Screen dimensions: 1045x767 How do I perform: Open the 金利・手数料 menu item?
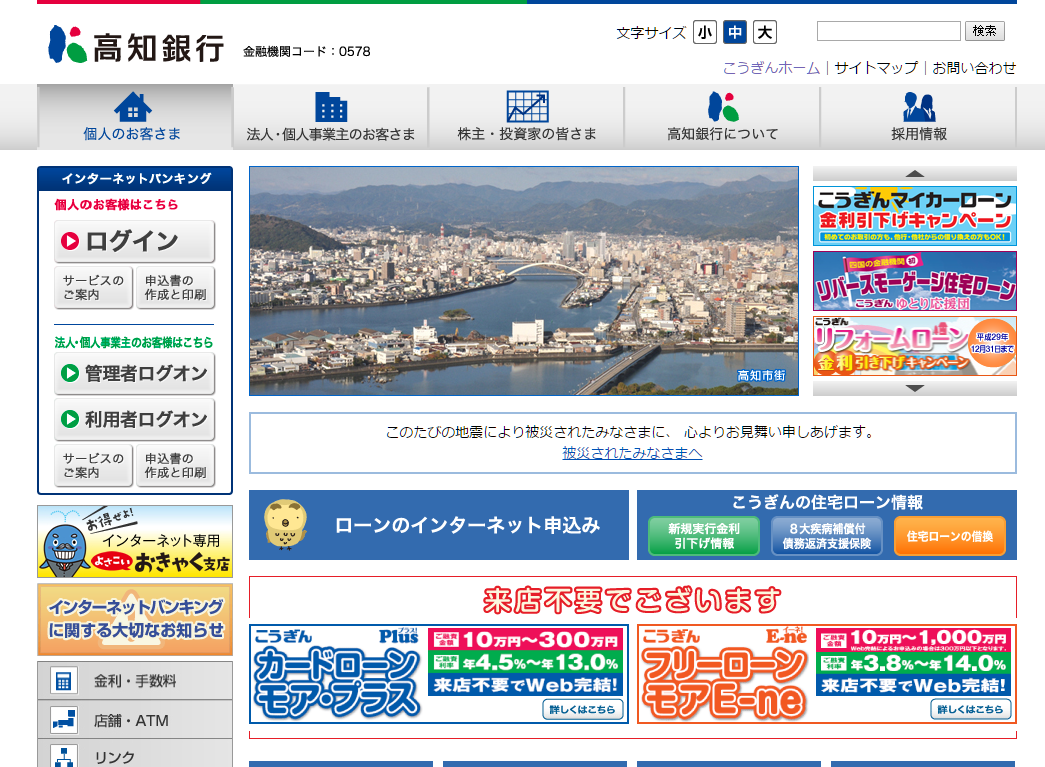pos(135,680)
